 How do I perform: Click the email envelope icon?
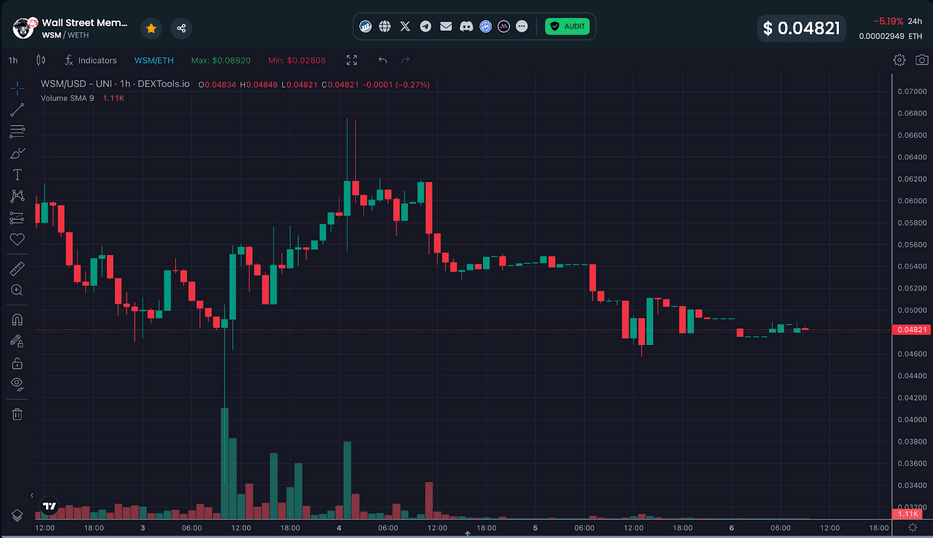click(x=446, y=26)
